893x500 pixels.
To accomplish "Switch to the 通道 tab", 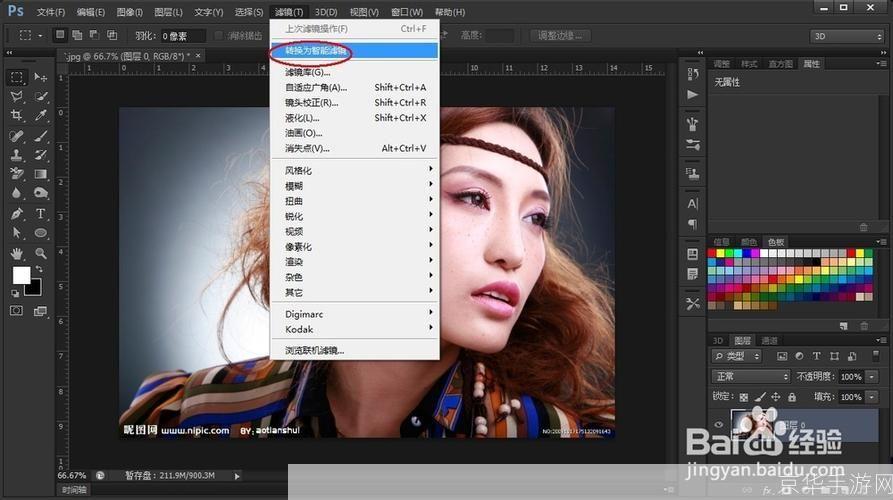I will coord(769,341).
